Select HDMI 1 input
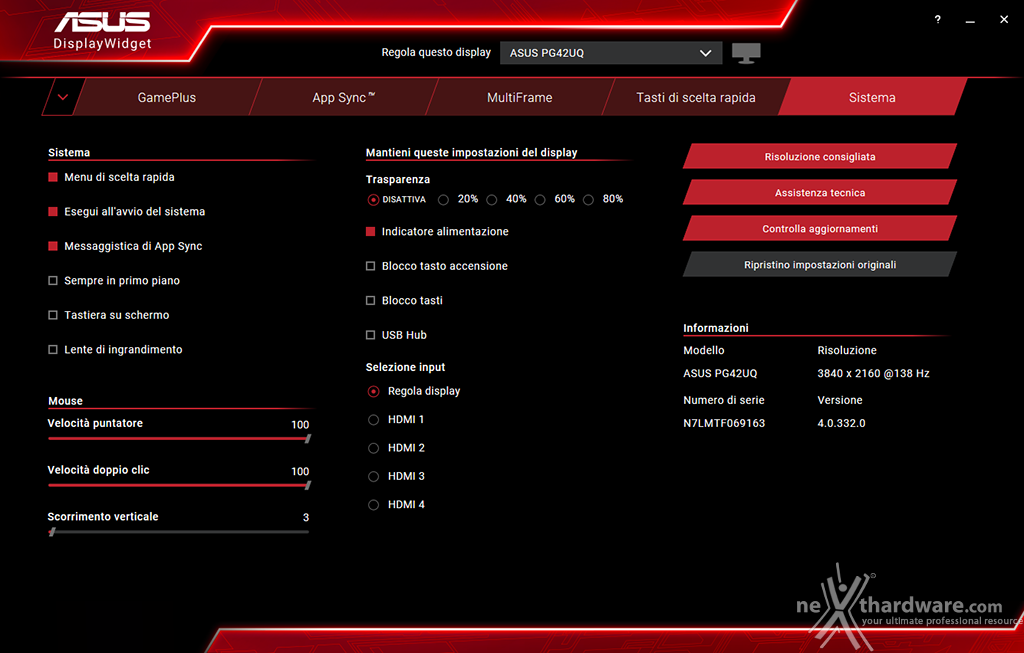Viewport: 1024px width, 653px height. [374, 420]
